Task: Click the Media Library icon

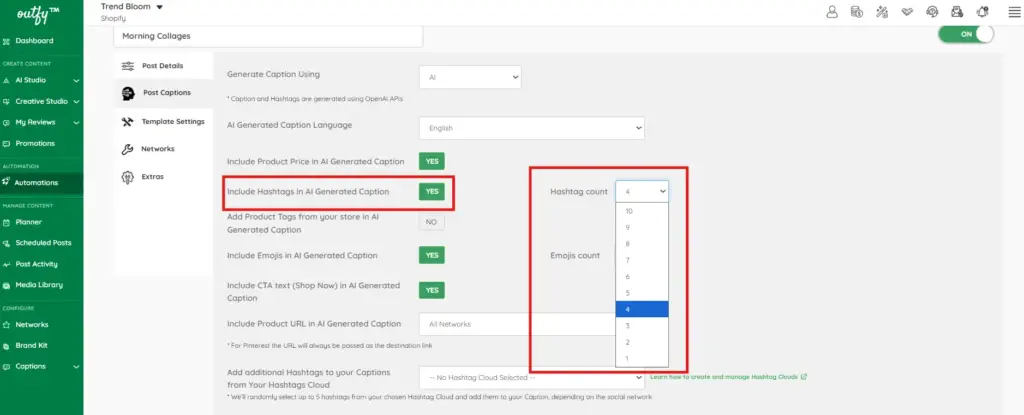Action: tap(7, 286)
